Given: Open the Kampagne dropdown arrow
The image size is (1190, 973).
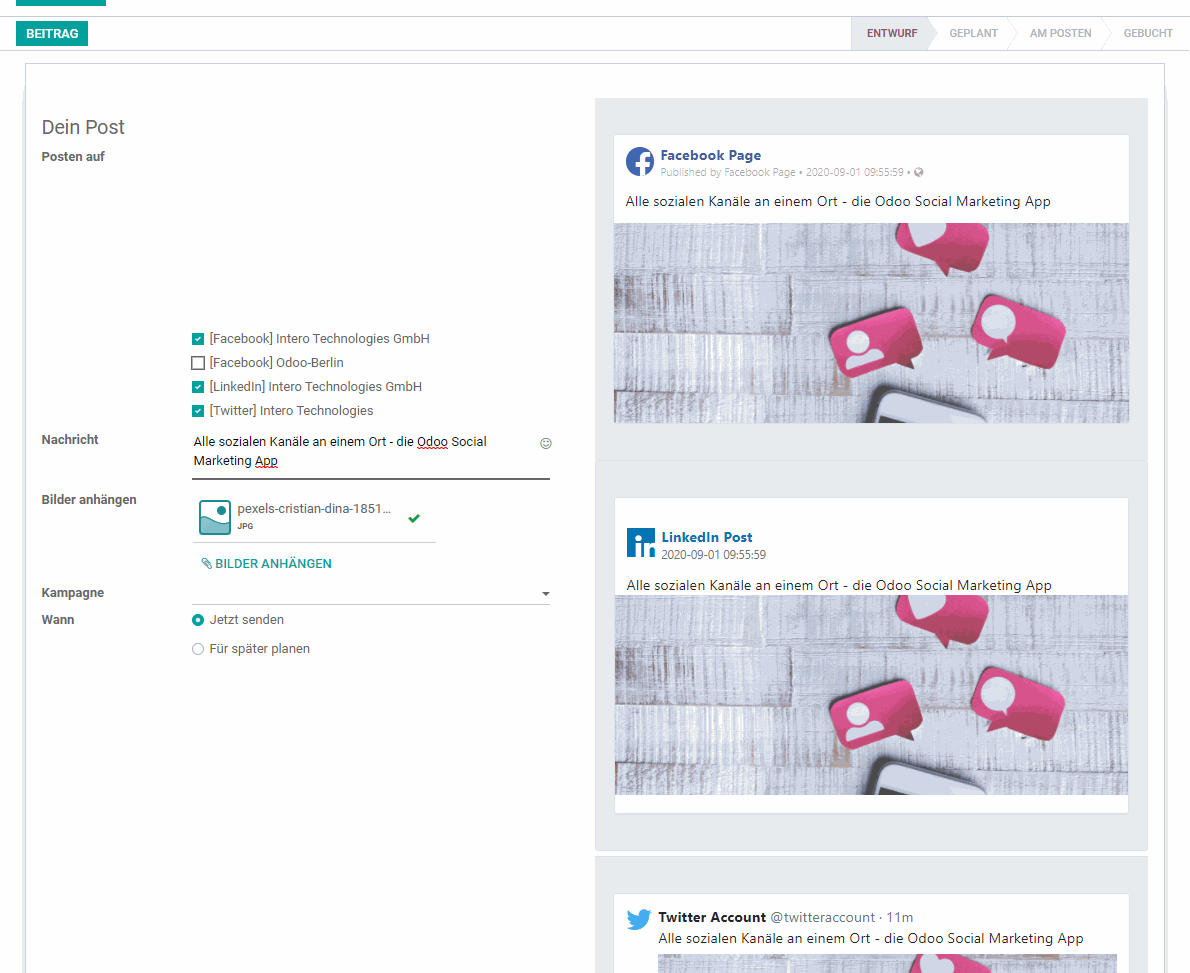Looking at the screenshot, I should (x=546, y=594).
